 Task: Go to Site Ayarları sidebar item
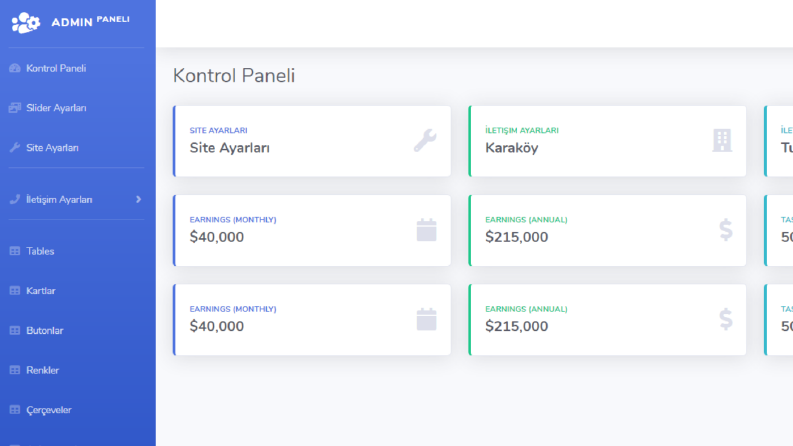[52, 148]
